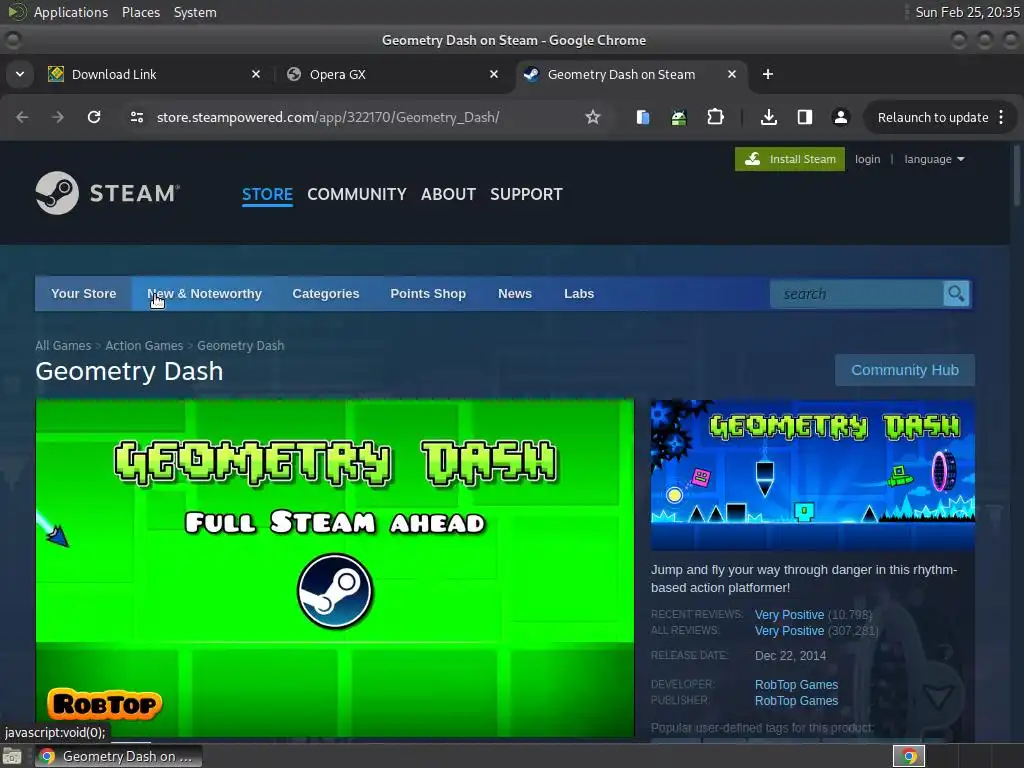Open recent reviews Very Positive link

pyautogui.click(x=790, y=615)
